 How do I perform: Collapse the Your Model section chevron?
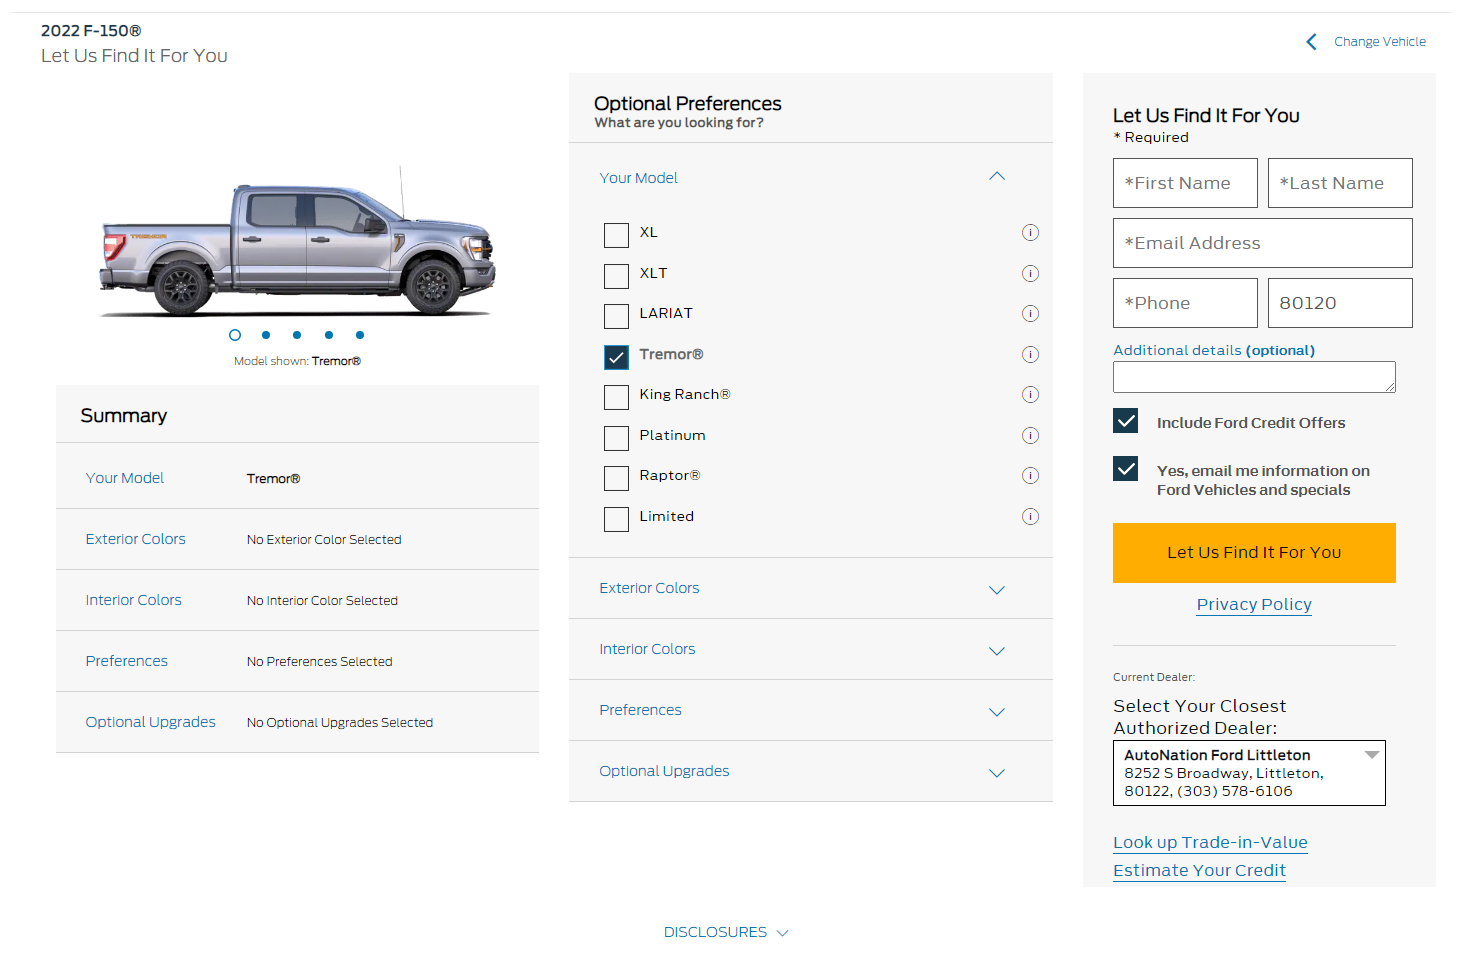tap(997, 177)
